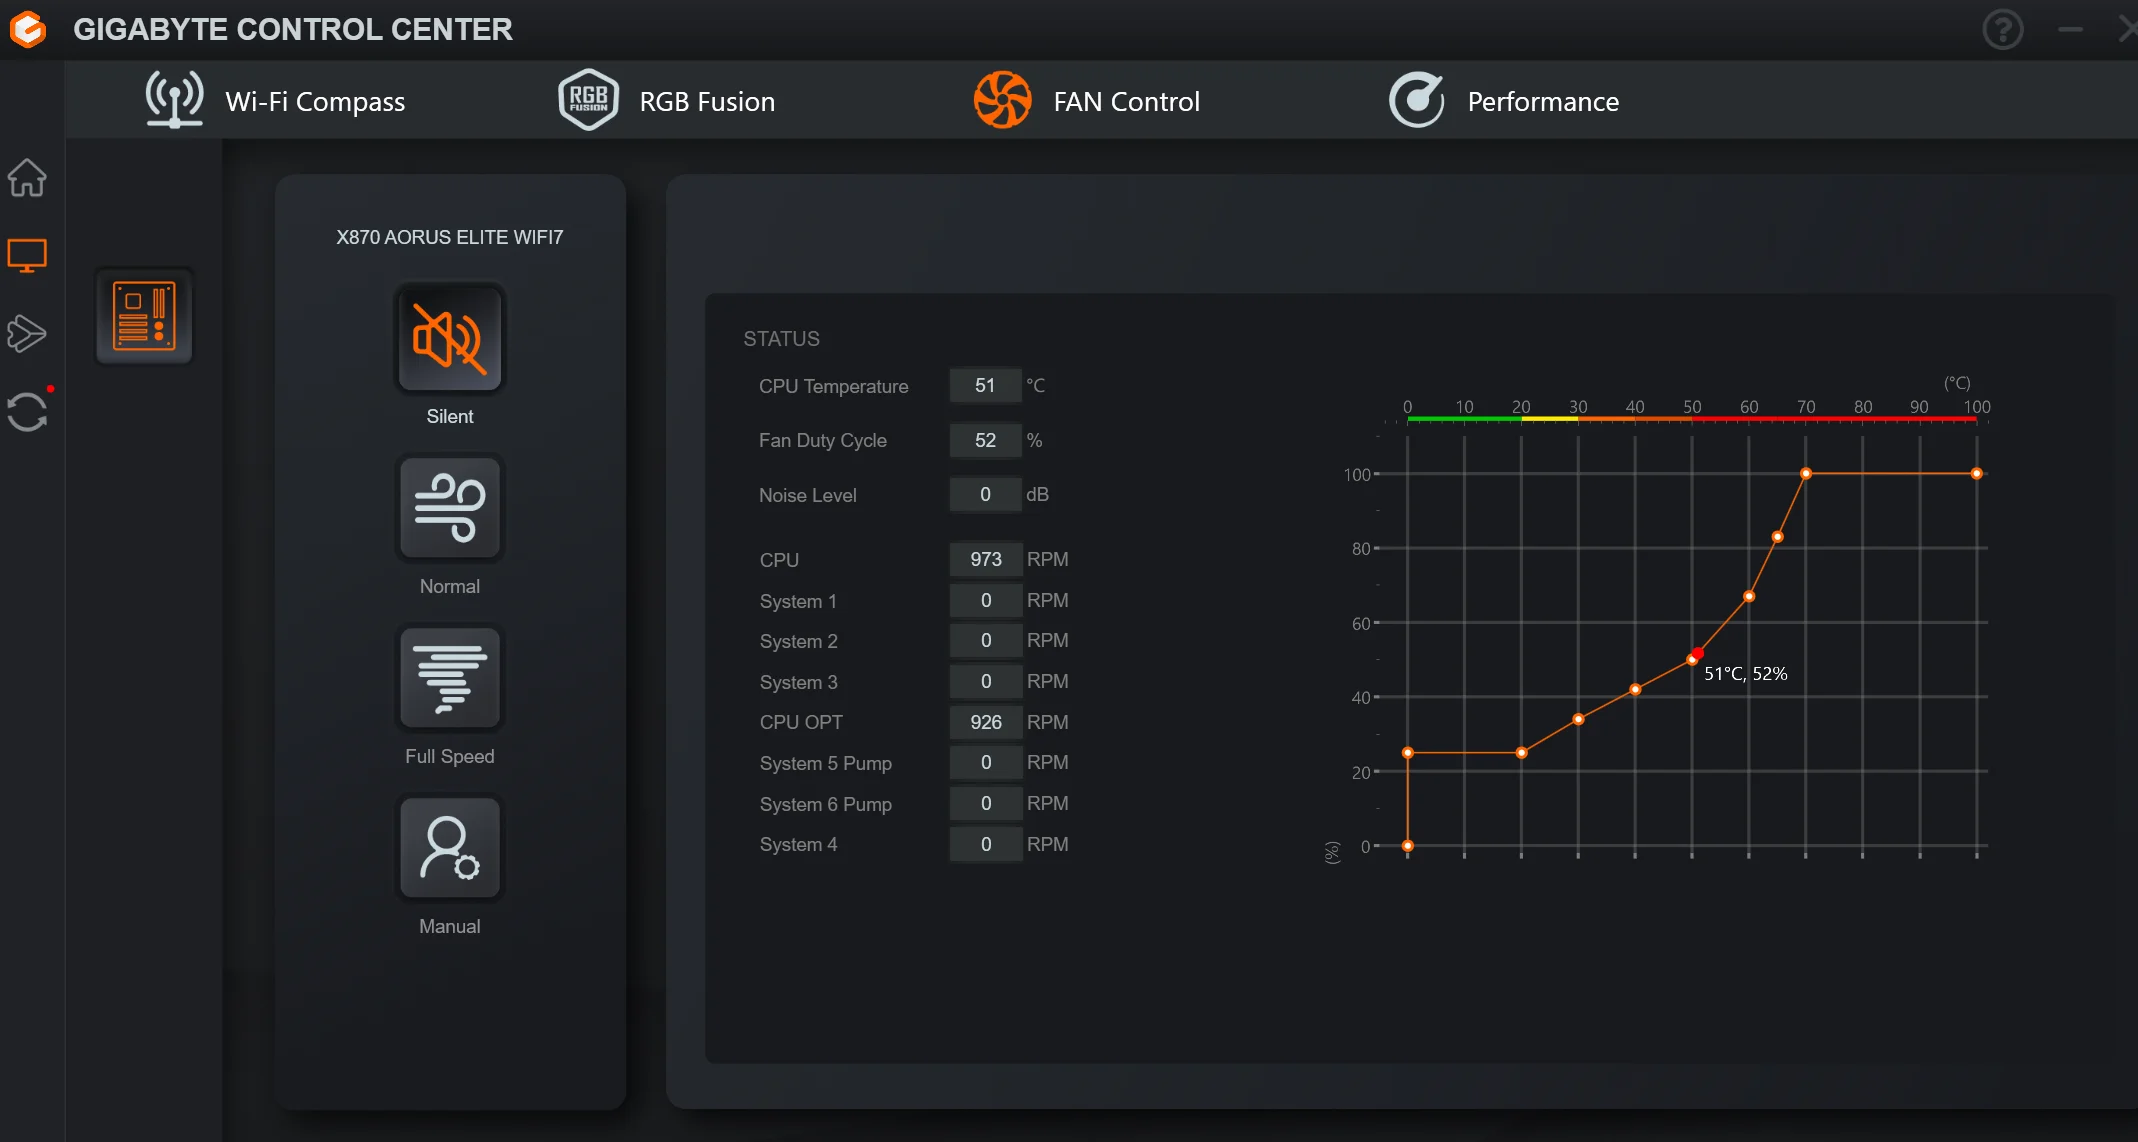This screenshot has width=2138, height=1142.
Task: Click the Home icon in sidebar
Action: 27,178
